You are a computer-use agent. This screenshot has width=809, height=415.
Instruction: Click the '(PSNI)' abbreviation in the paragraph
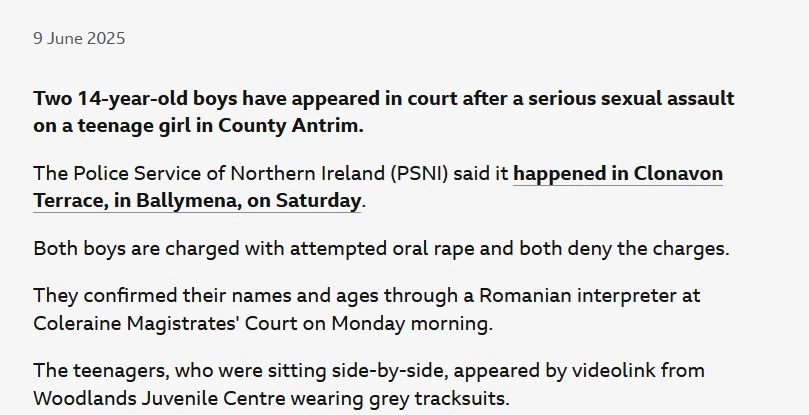419,174
